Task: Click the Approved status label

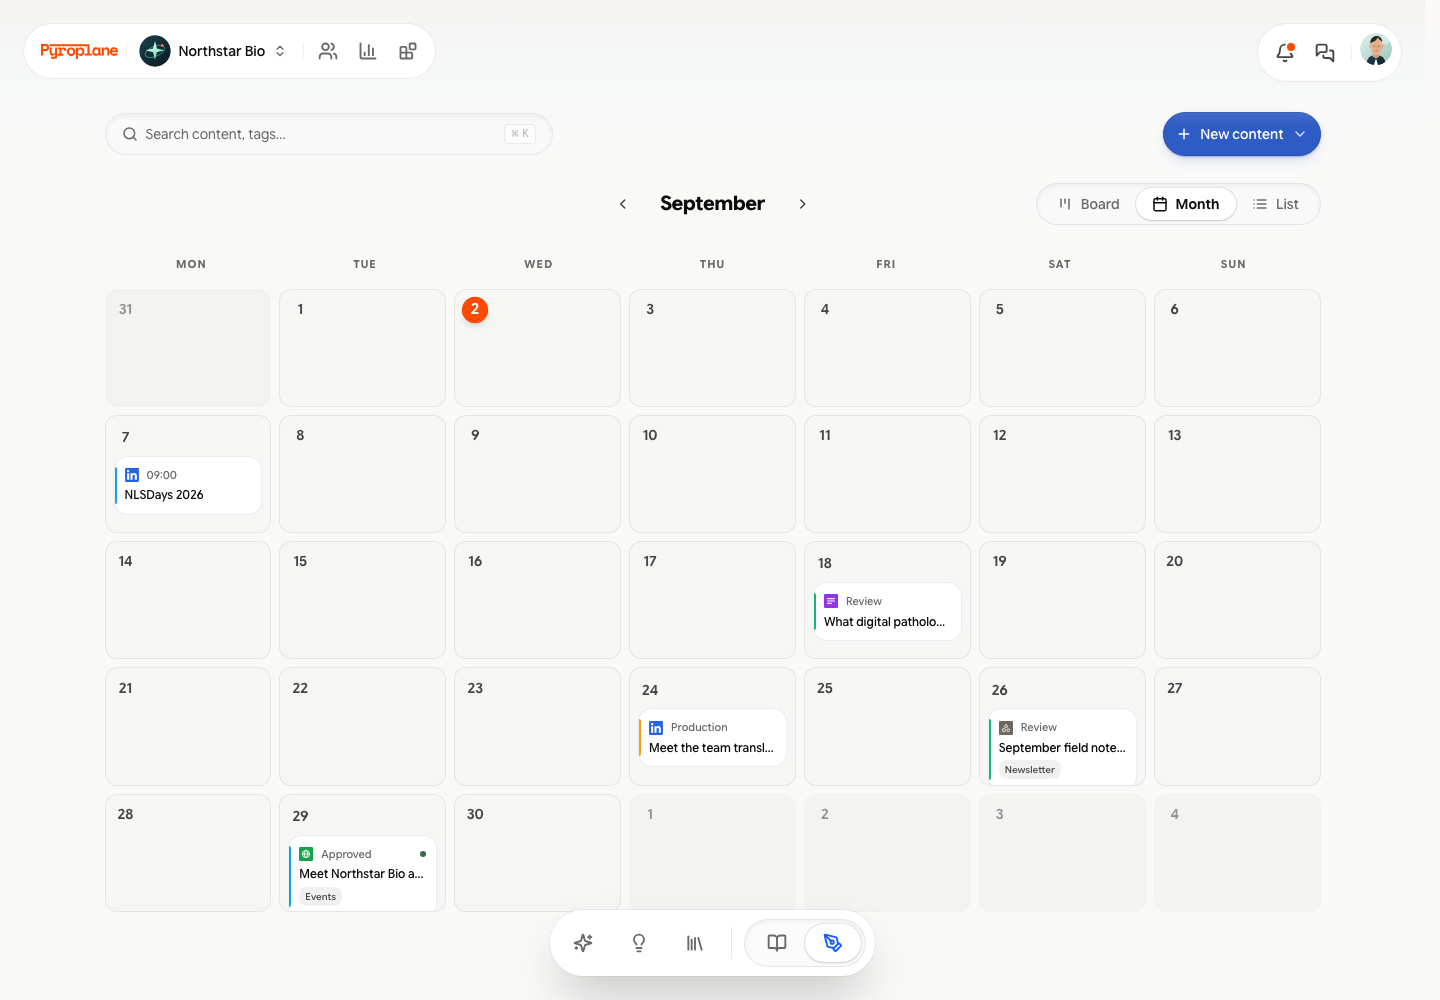Action: [x=346, y=854]
